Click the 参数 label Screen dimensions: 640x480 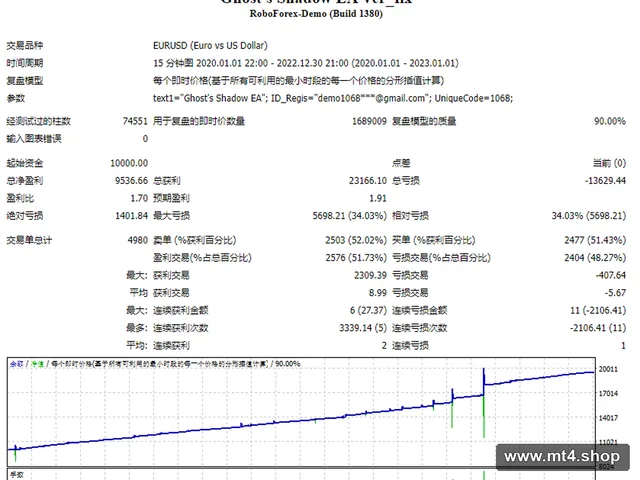(x=16, y=98)
